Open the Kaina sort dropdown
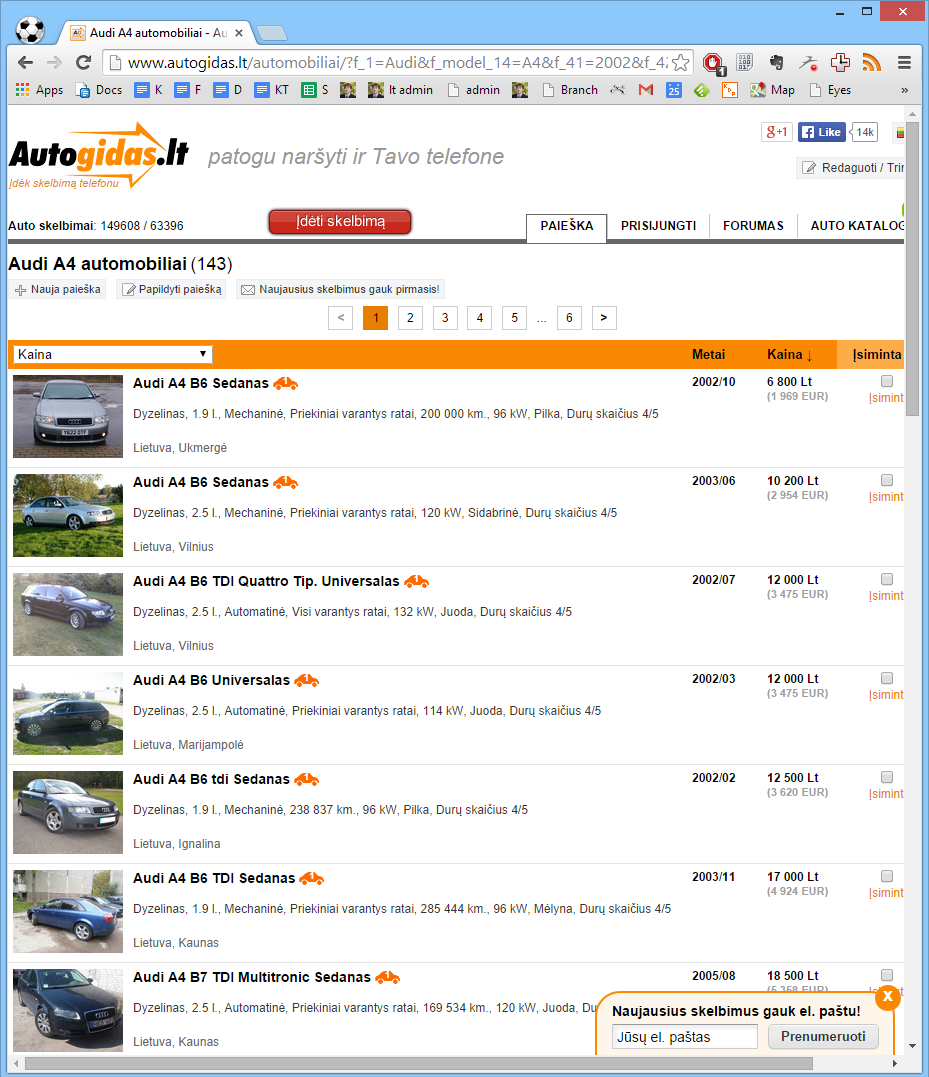Viewport: 929px width, 1077px height. 113,354
